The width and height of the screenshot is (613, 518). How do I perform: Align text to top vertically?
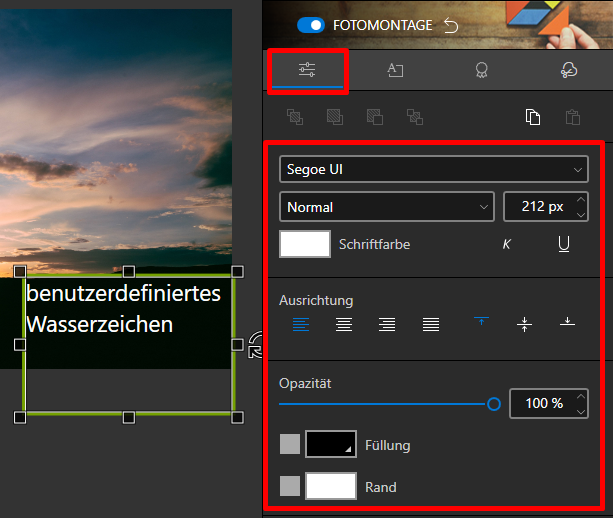(481, 321)
